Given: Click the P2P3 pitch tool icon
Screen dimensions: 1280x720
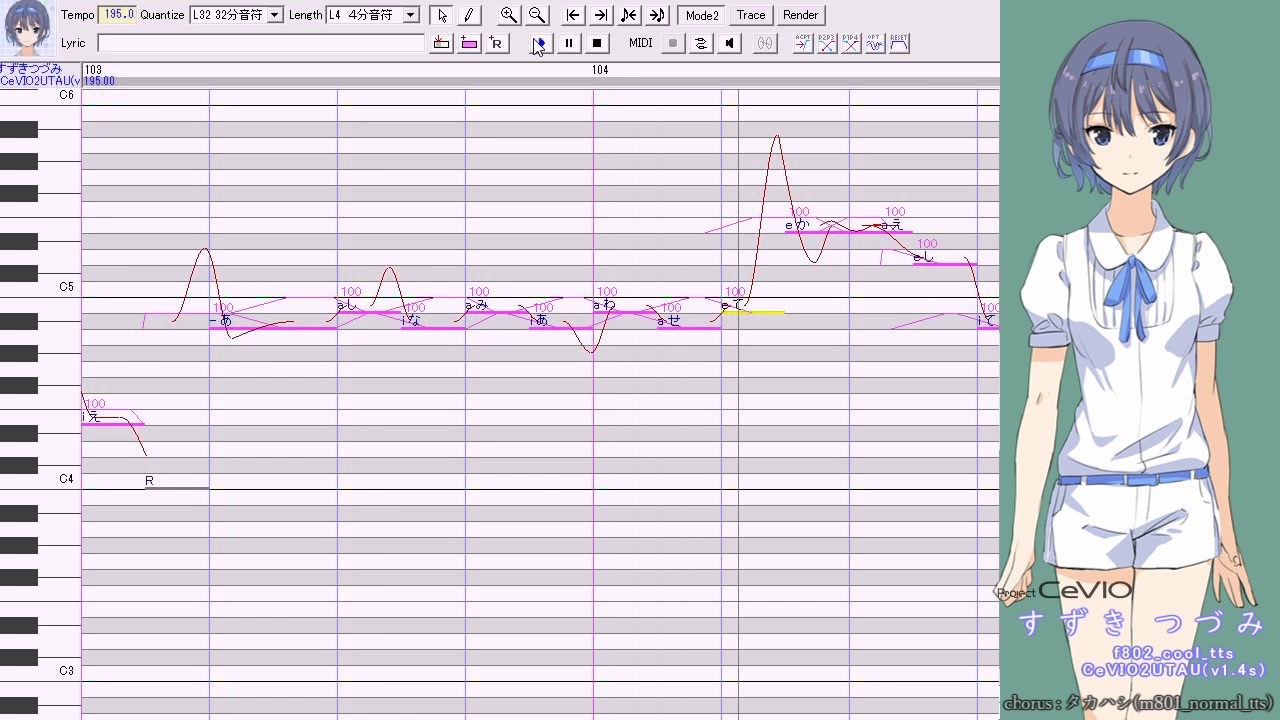Looking at the screenshot, I should click(x=827, y=43).
